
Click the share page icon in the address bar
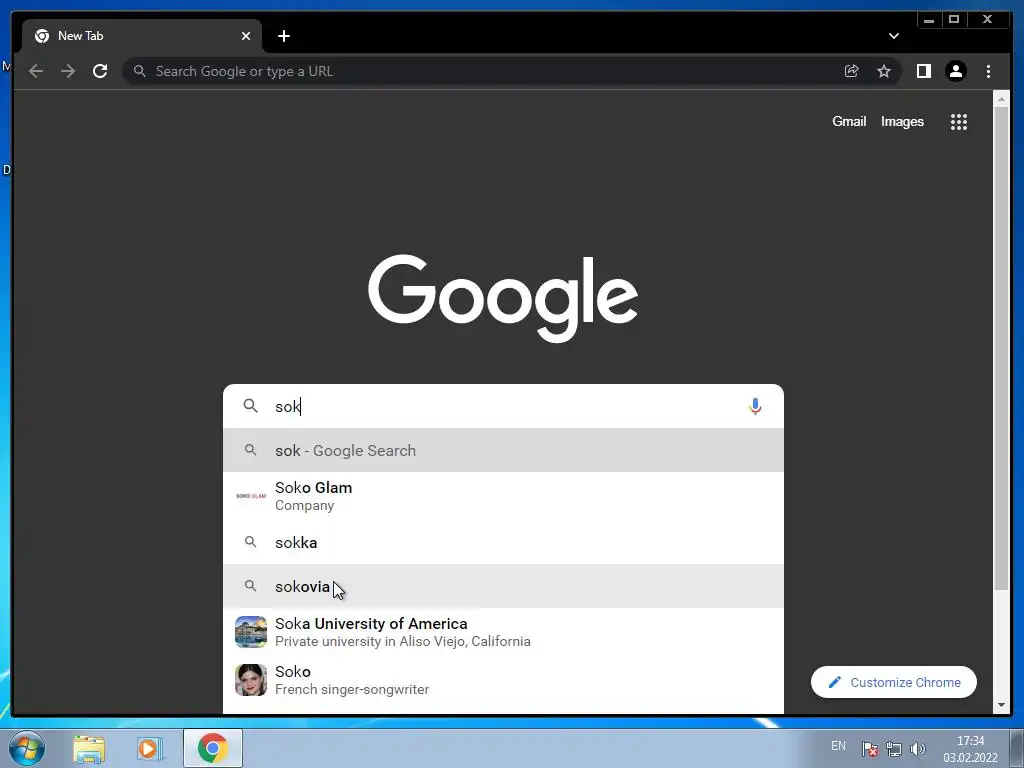pos(852,71)
